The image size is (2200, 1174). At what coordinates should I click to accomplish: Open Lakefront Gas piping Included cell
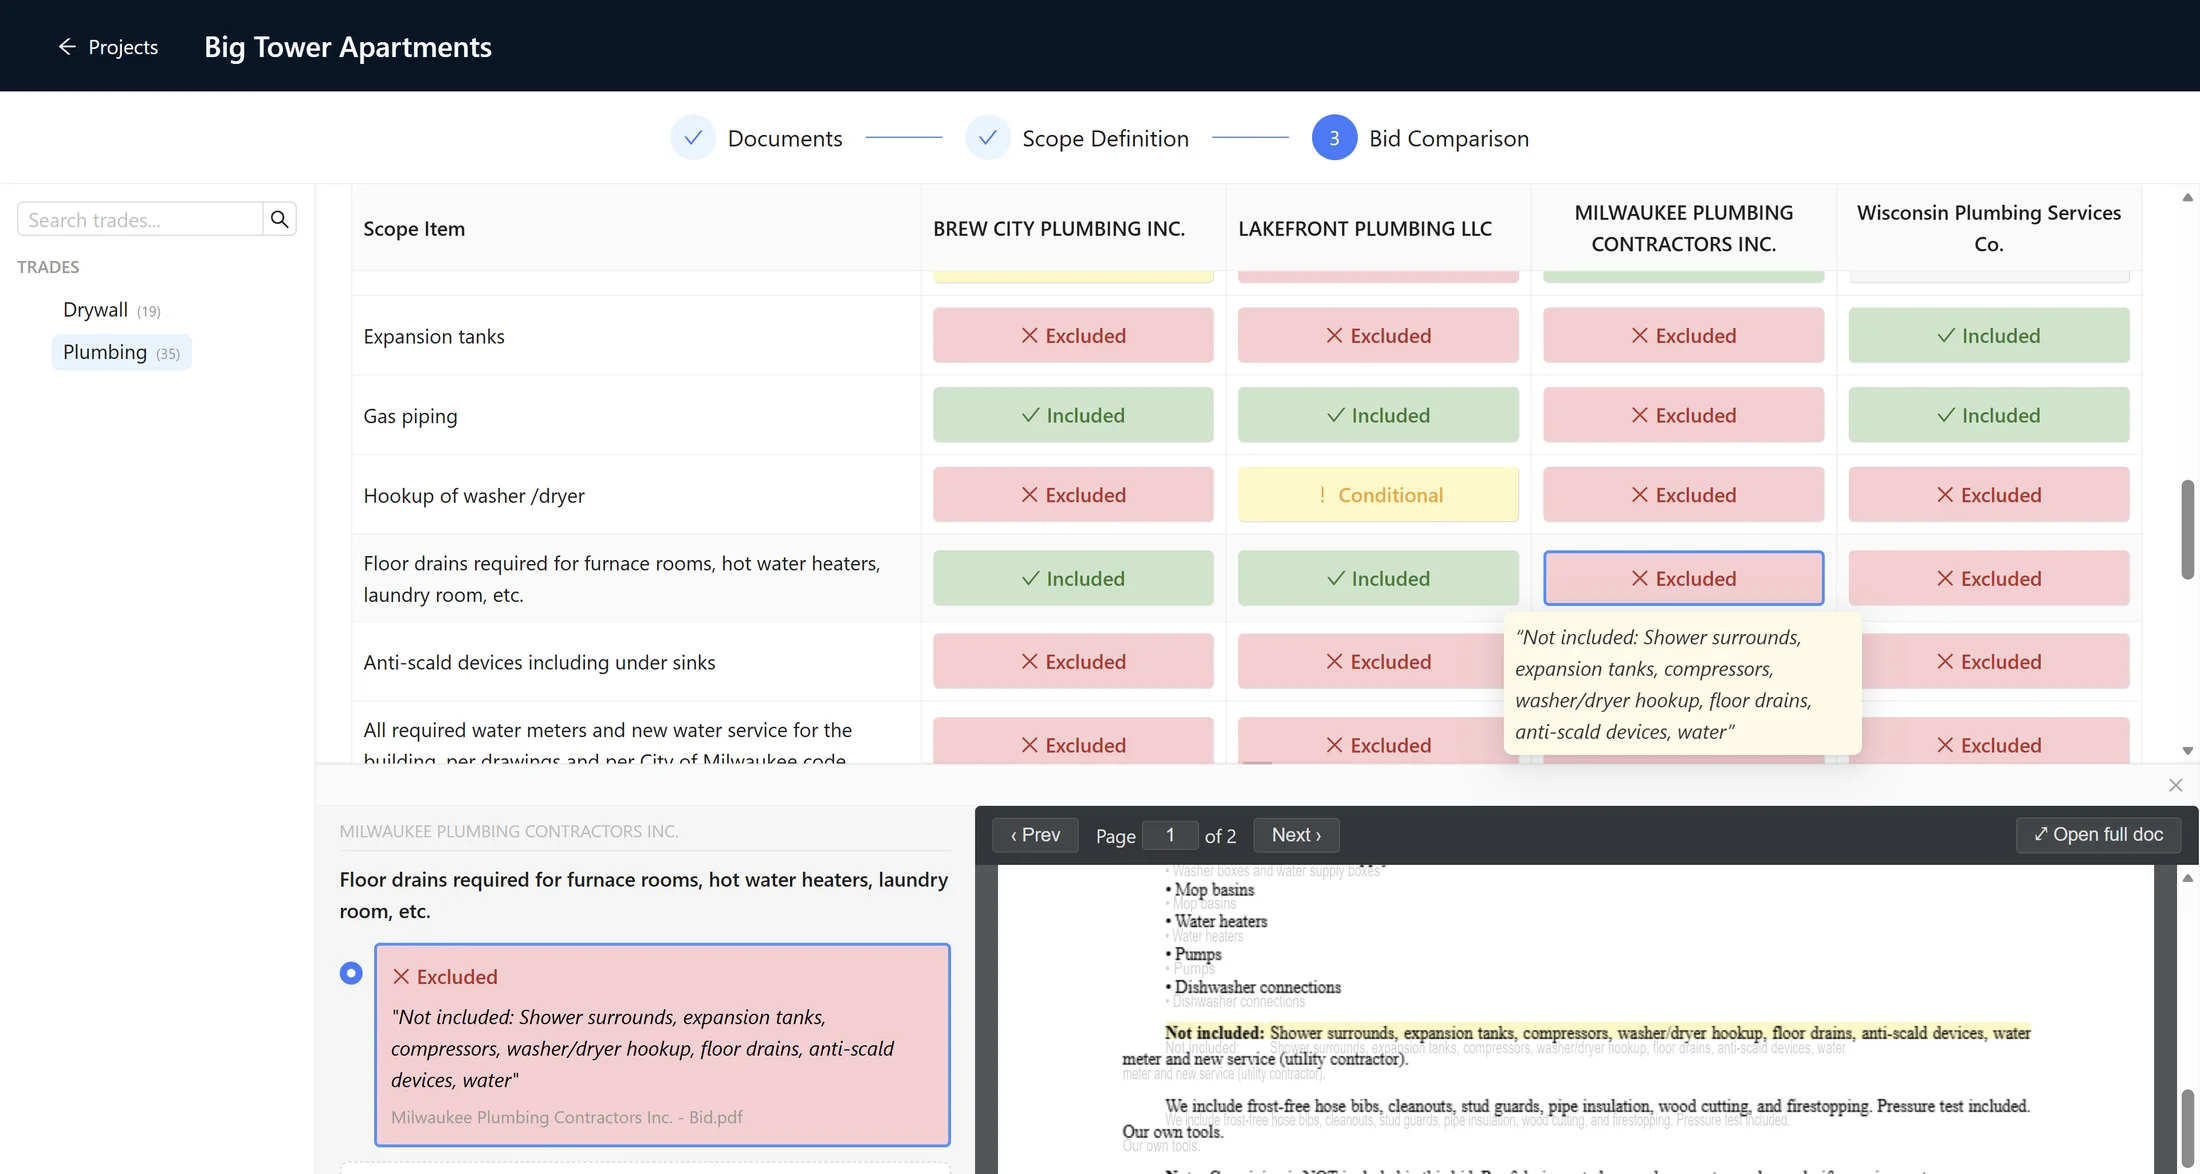[1378, 415]
